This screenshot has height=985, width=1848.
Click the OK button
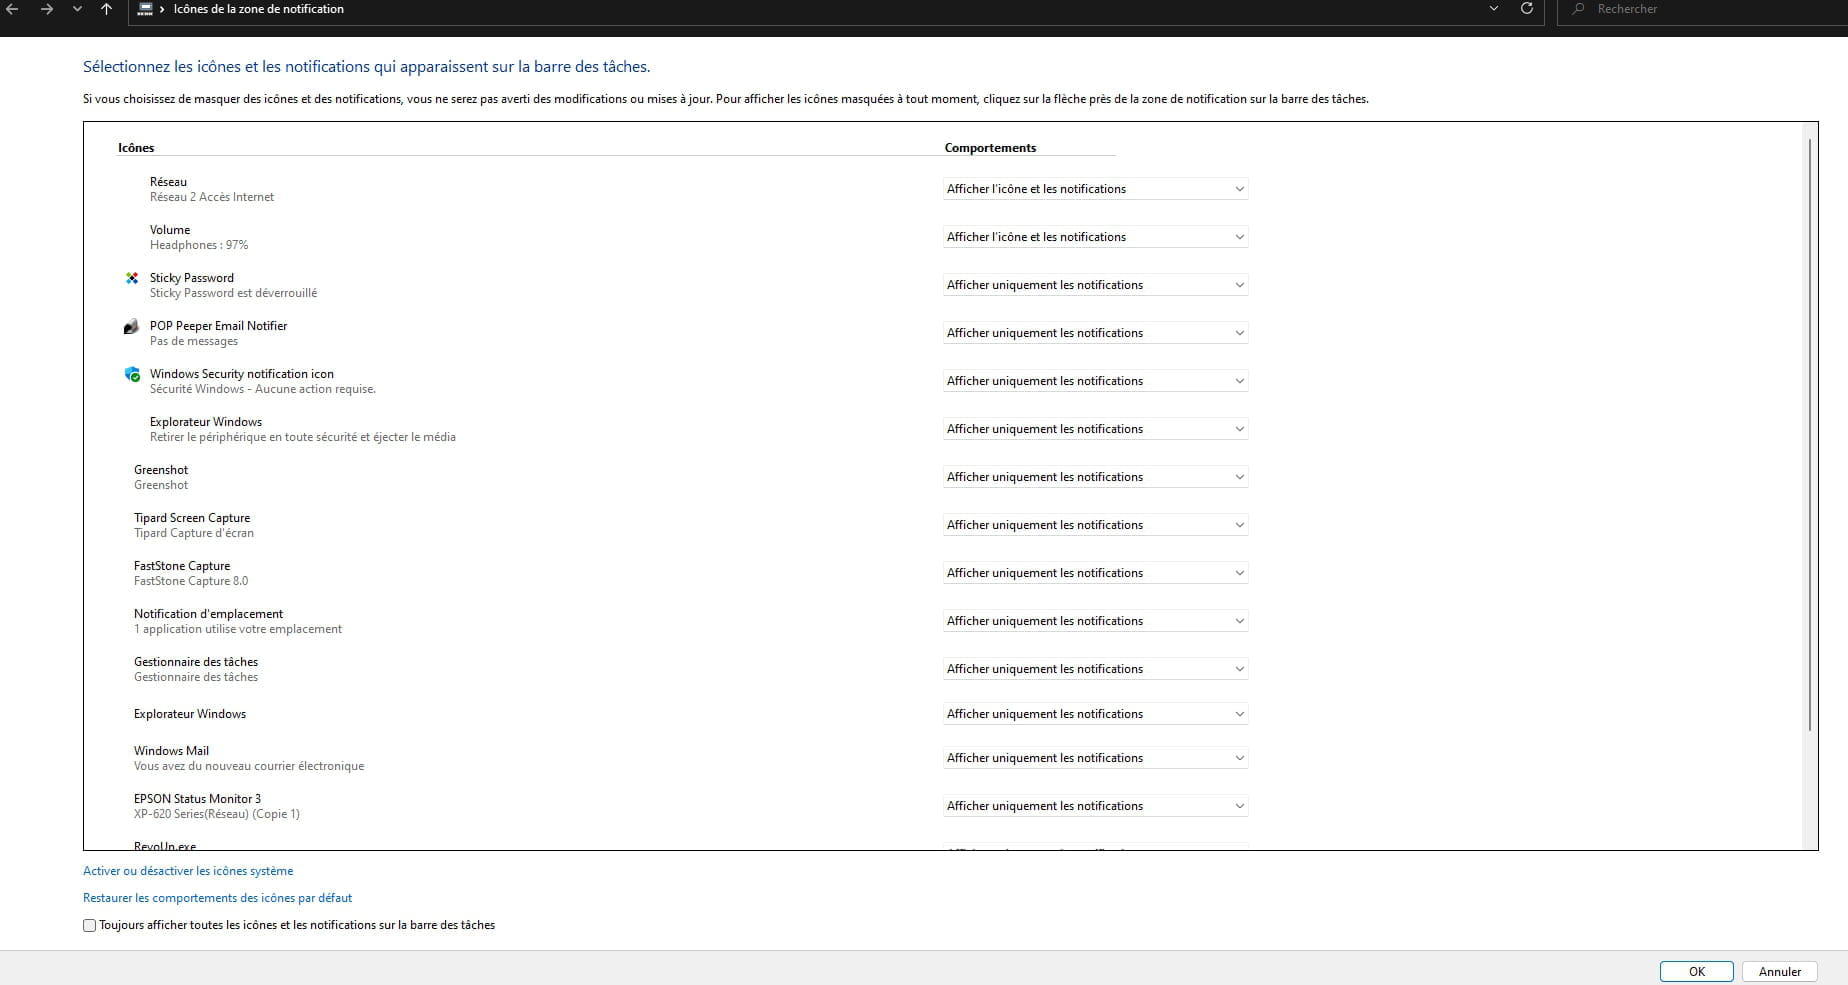(x=1697, y=971)
